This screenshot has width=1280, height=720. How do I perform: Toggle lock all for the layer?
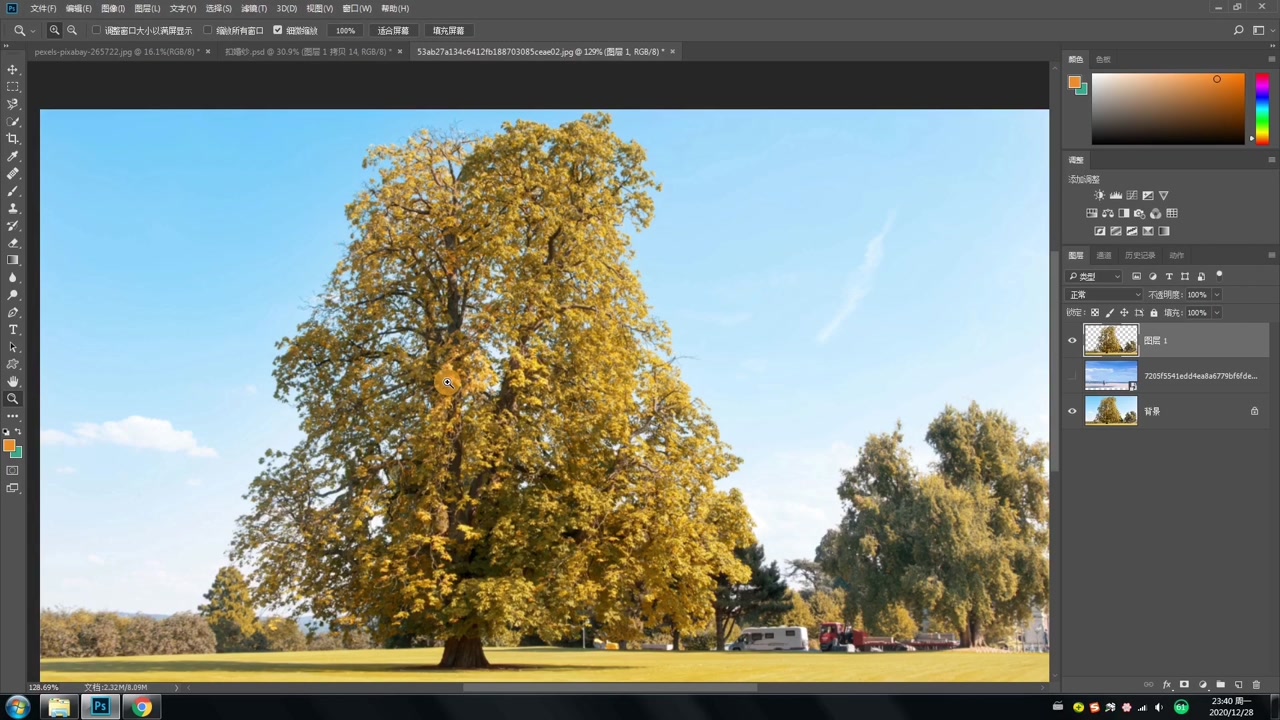pos(1154,313)
